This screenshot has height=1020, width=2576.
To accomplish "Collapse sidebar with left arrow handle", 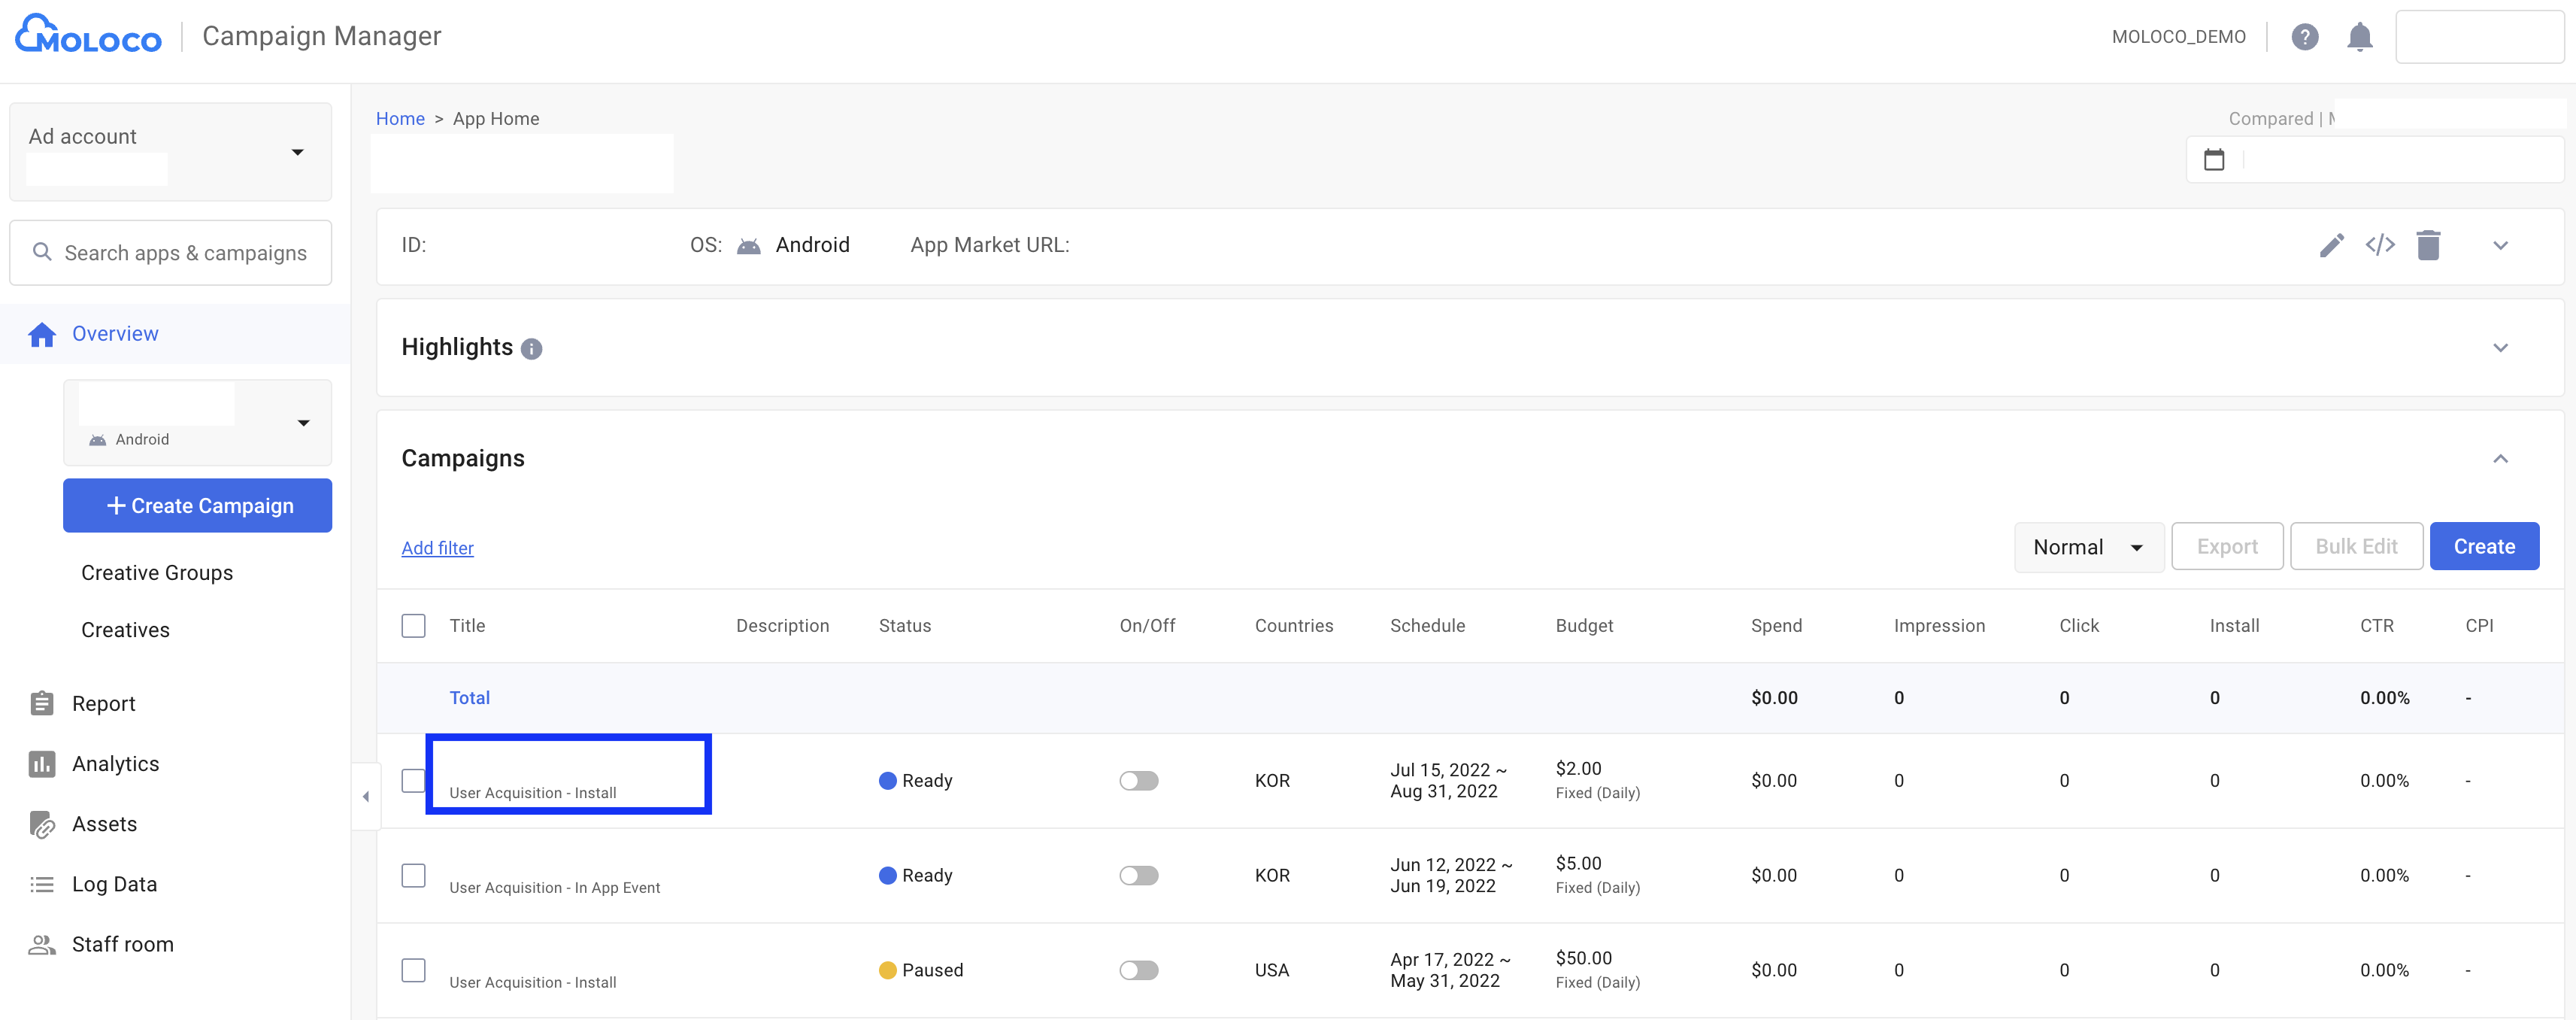I will point(366,796).
